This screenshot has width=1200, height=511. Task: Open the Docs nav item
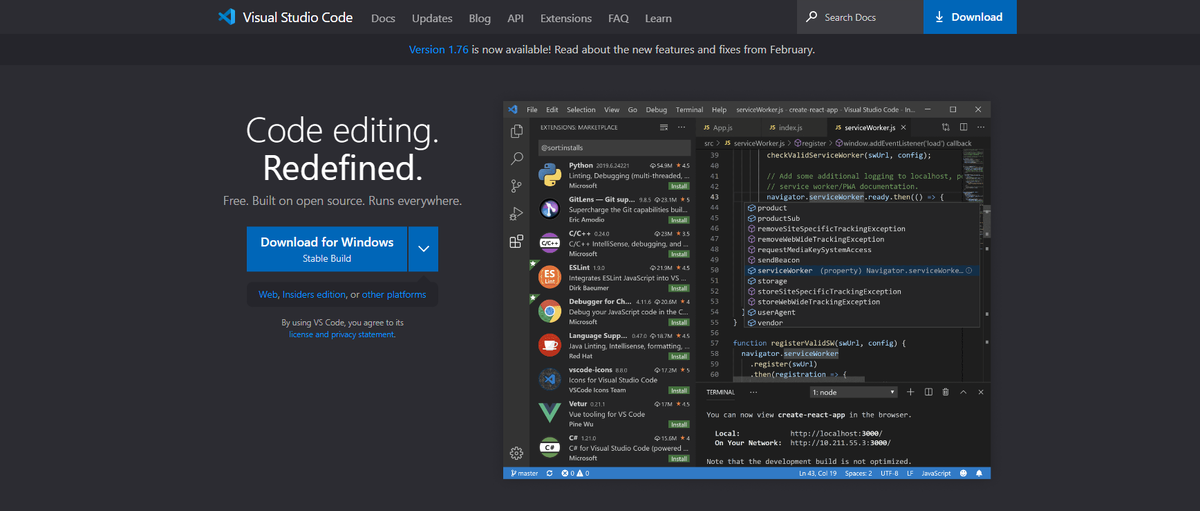point(383,18)
